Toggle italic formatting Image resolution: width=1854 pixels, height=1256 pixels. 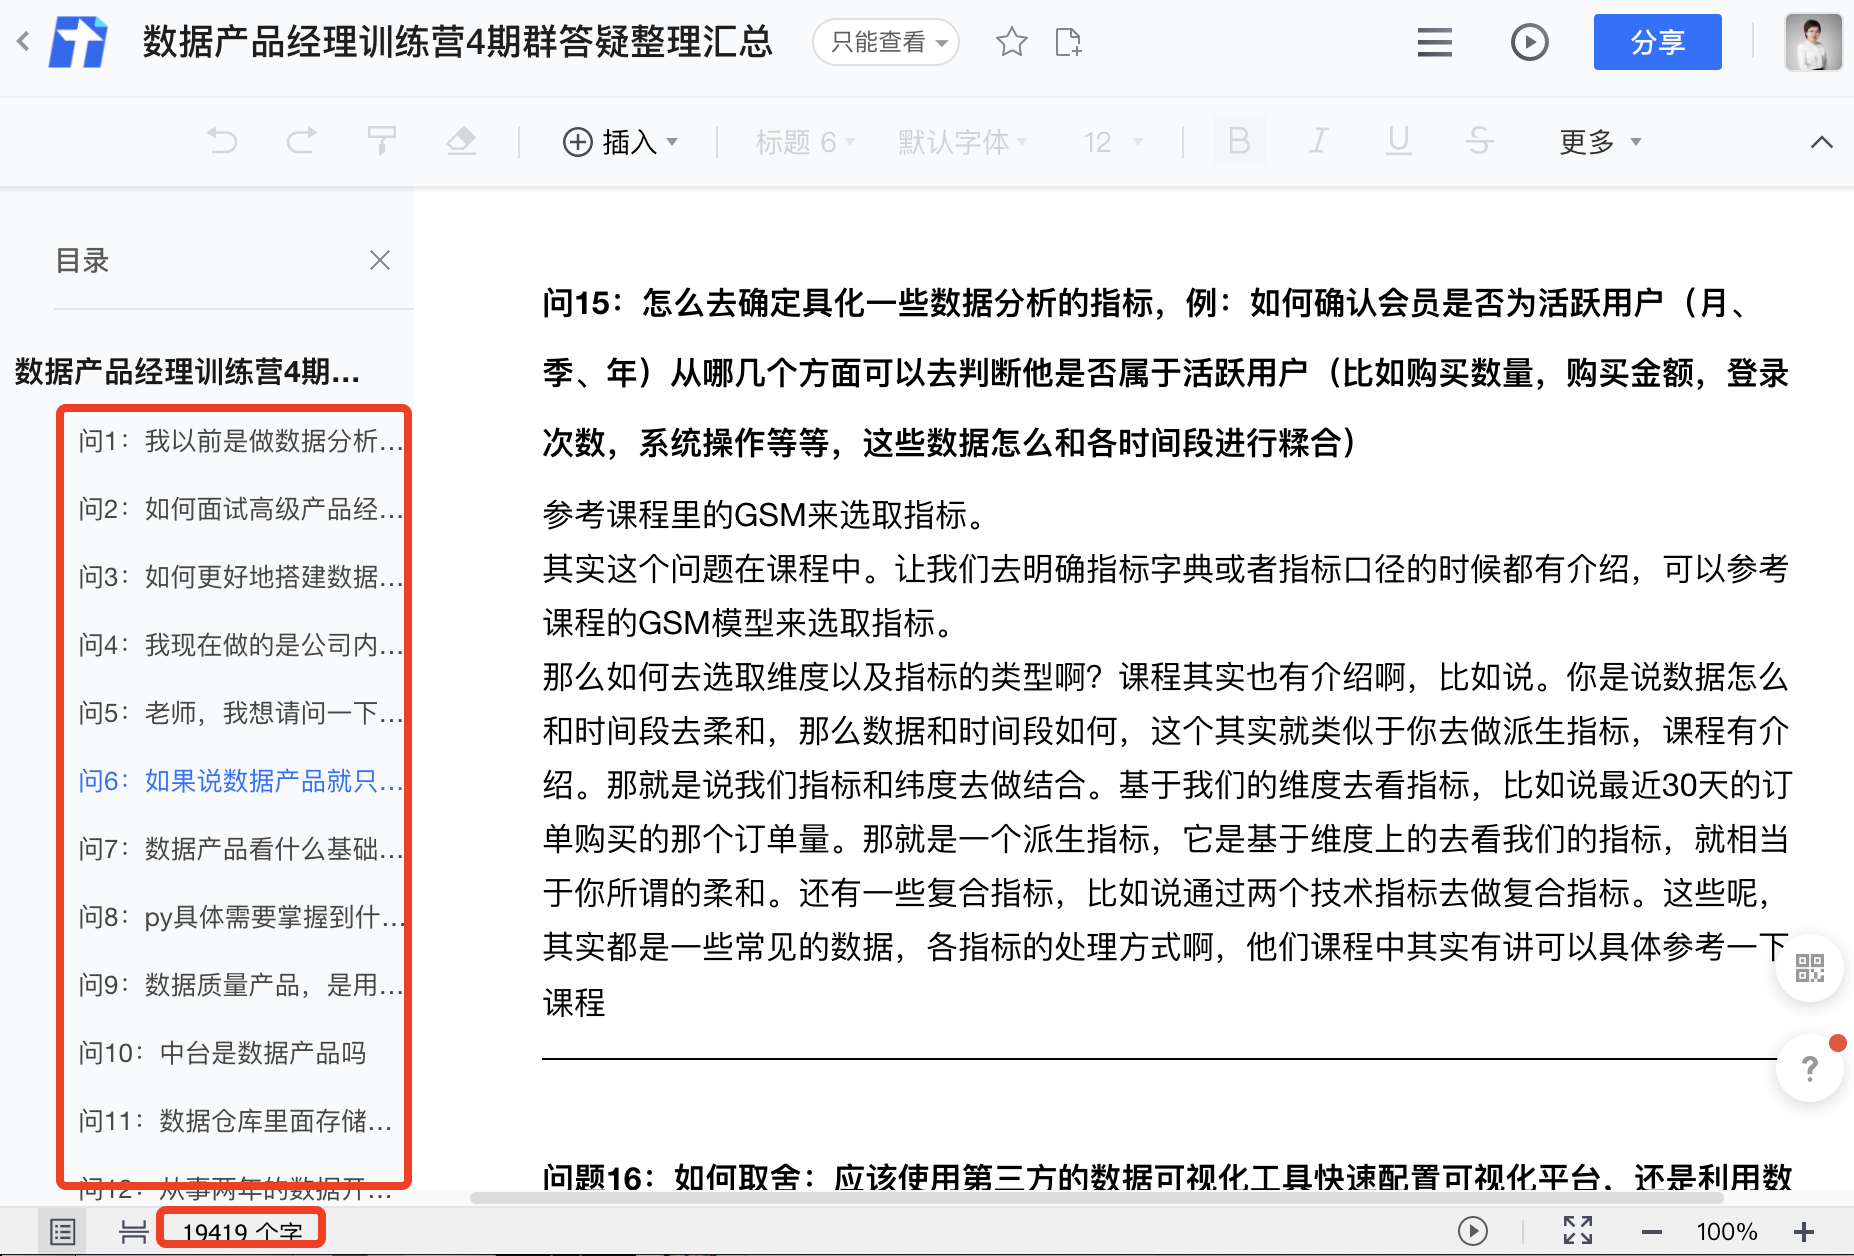pyautogui.click(x=1319, y=141)
